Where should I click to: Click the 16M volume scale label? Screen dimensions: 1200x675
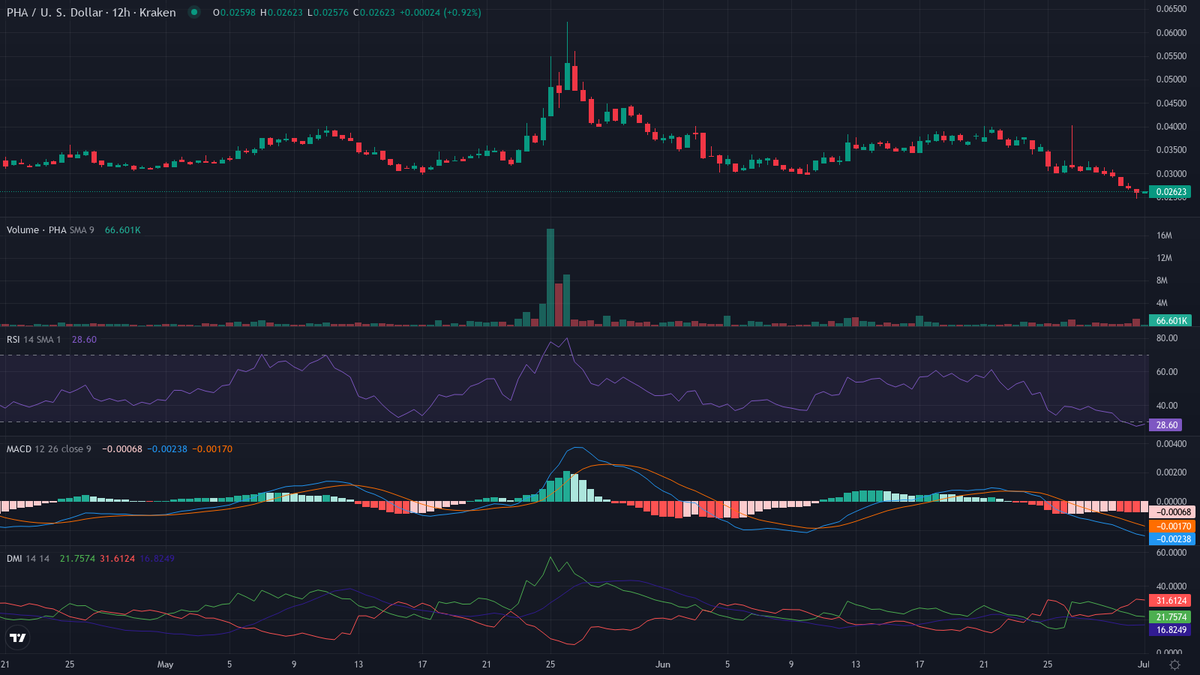(x=1164, y=235)
